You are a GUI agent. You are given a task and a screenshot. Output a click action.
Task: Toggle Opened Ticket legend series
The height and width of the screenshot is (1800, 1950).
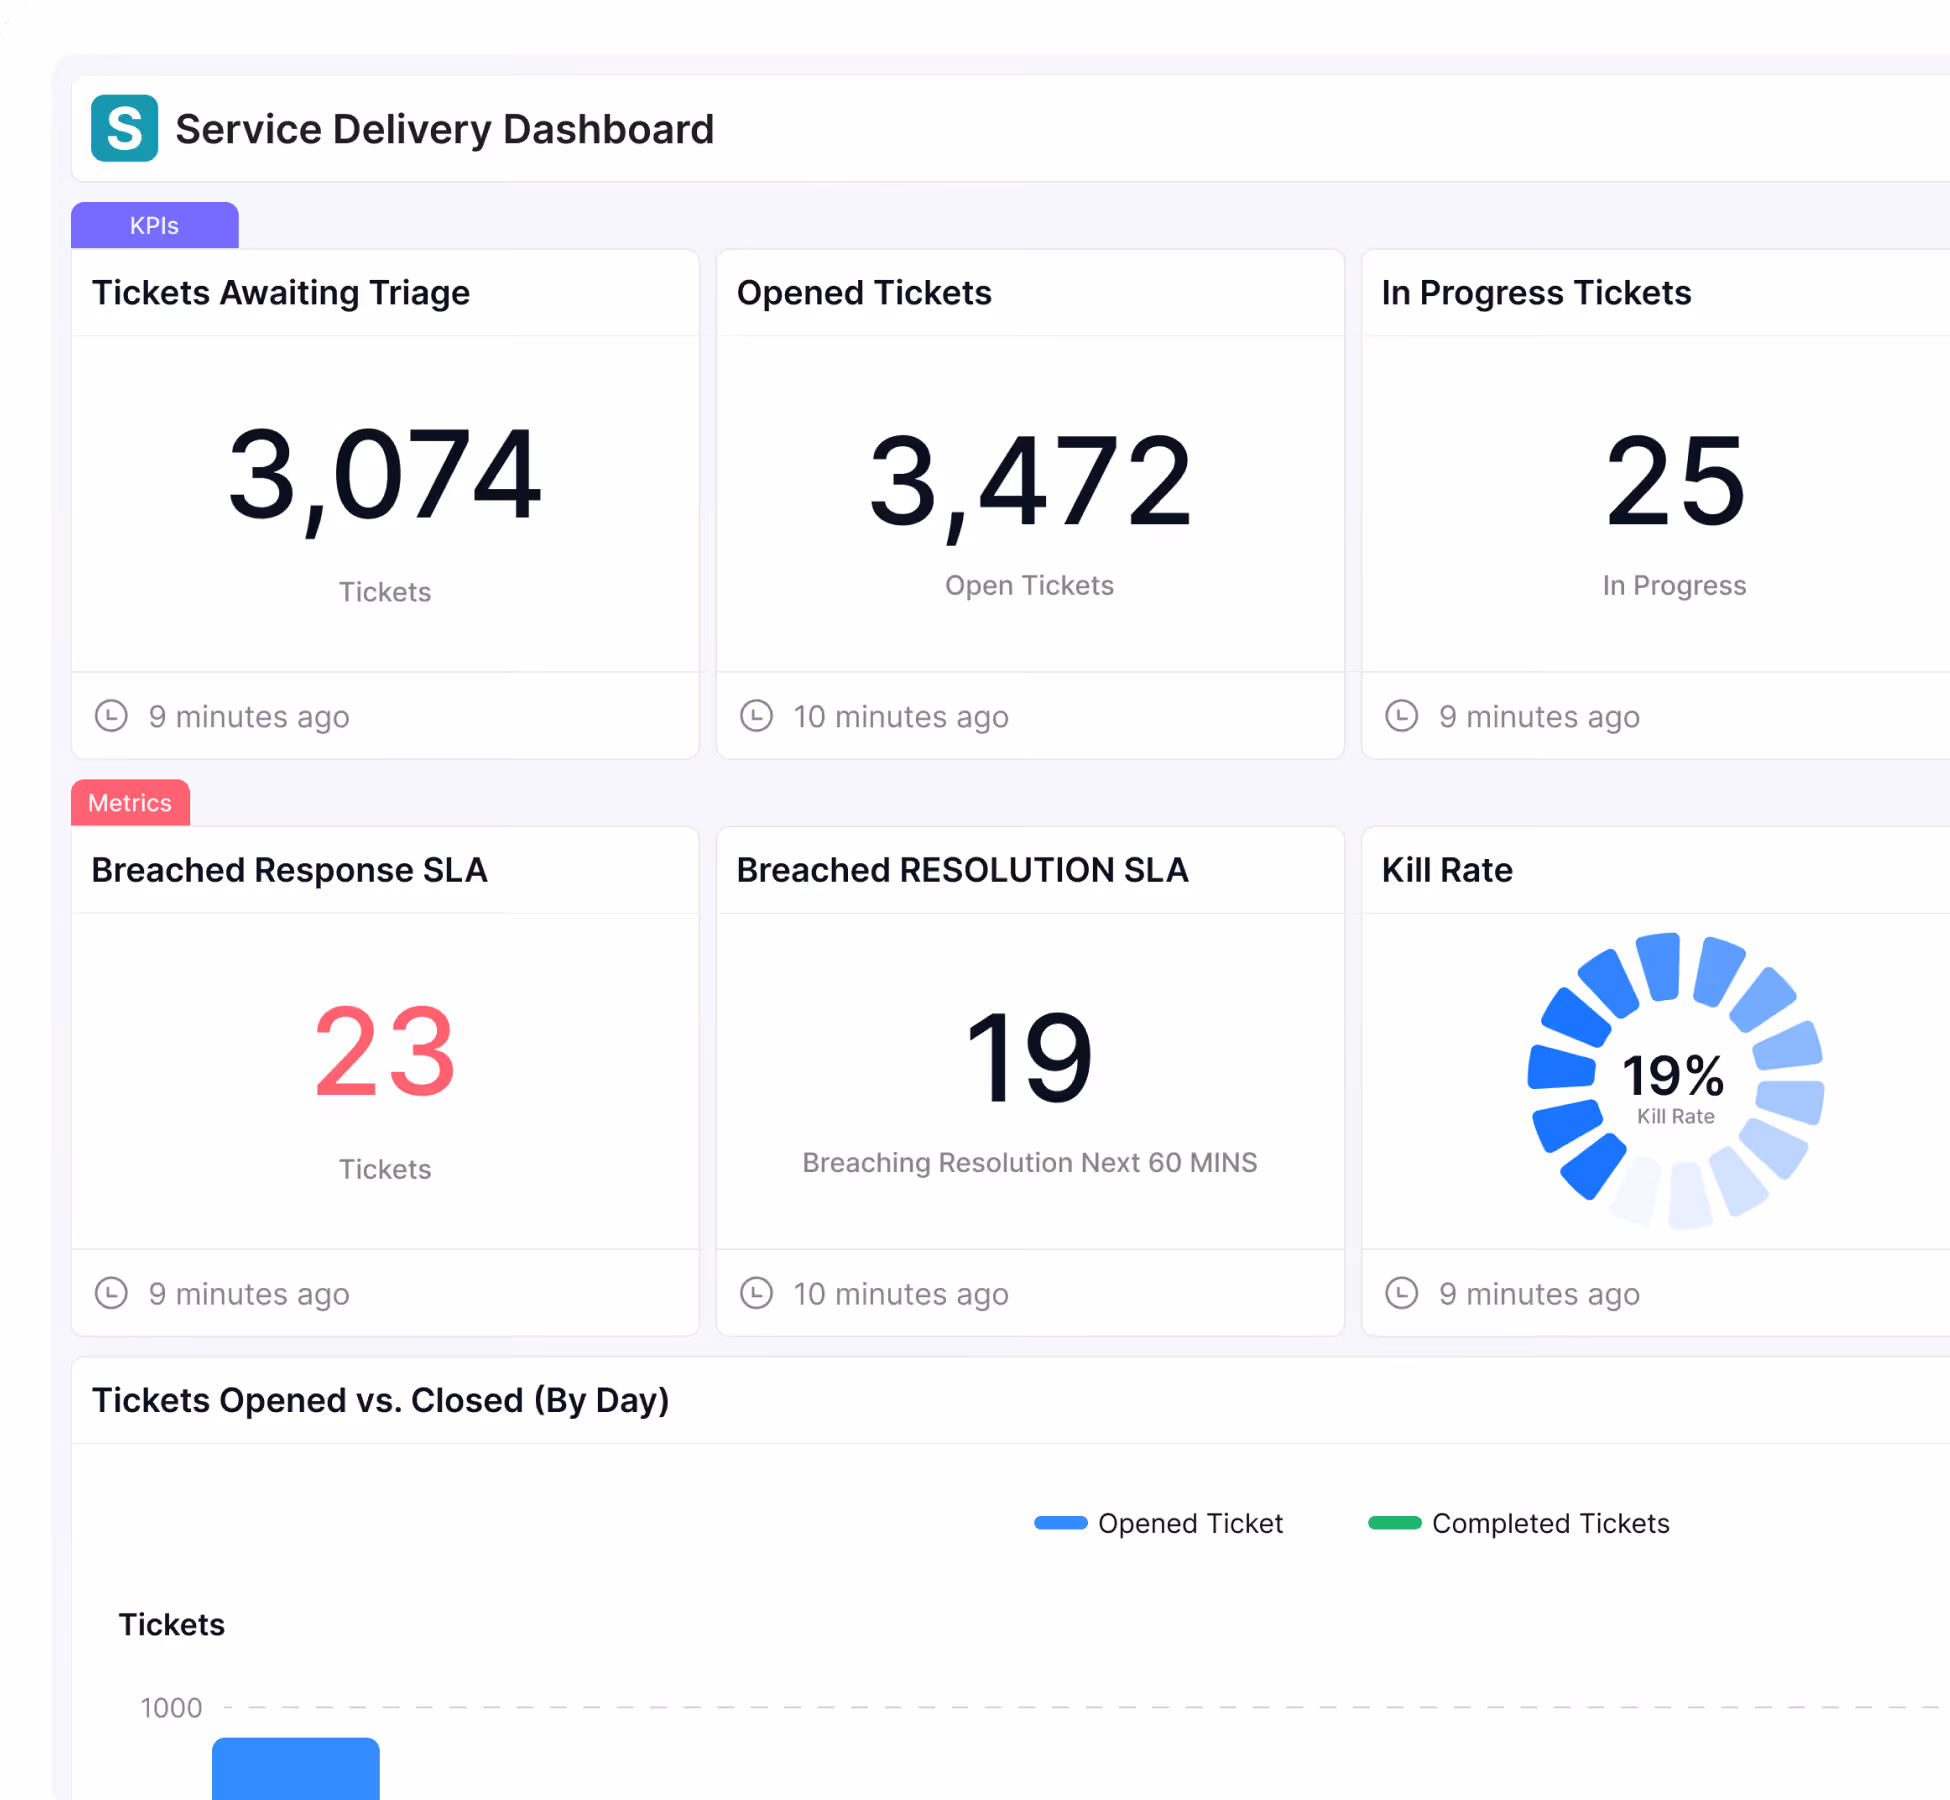tap(1159, 1523)
